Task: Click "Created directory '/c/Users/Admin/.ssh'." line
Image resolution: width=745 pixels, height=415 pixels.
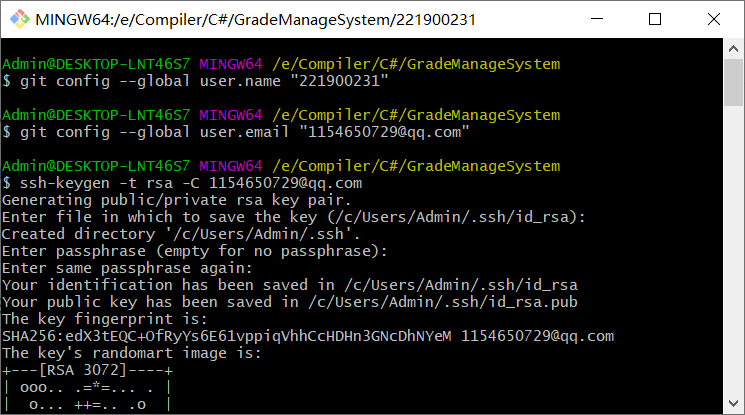Action: (x=181, y=234)
